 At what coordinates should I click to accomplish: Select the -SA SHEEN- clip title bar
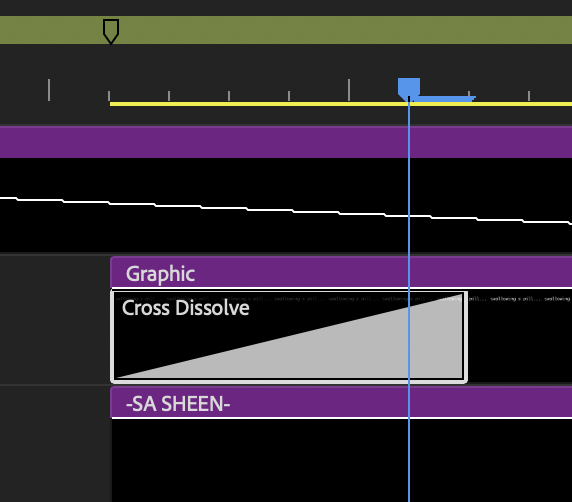341,403
